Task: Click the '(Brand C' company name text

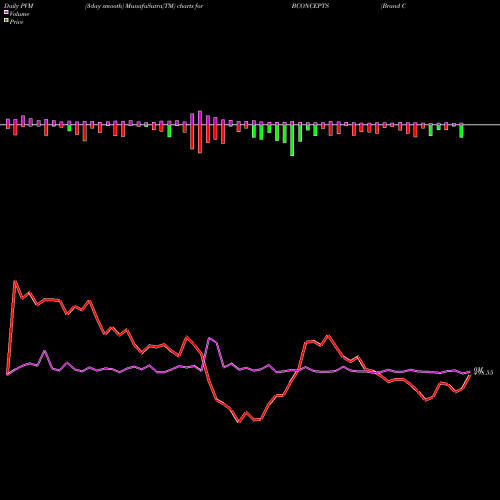Action: (393, 6)
